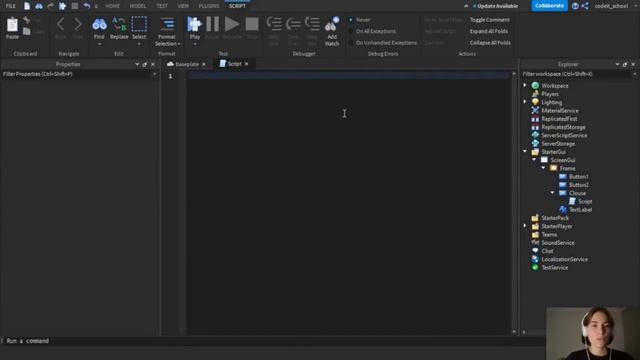
Task: Click the MaterialService icon
Action: (535, 110)
